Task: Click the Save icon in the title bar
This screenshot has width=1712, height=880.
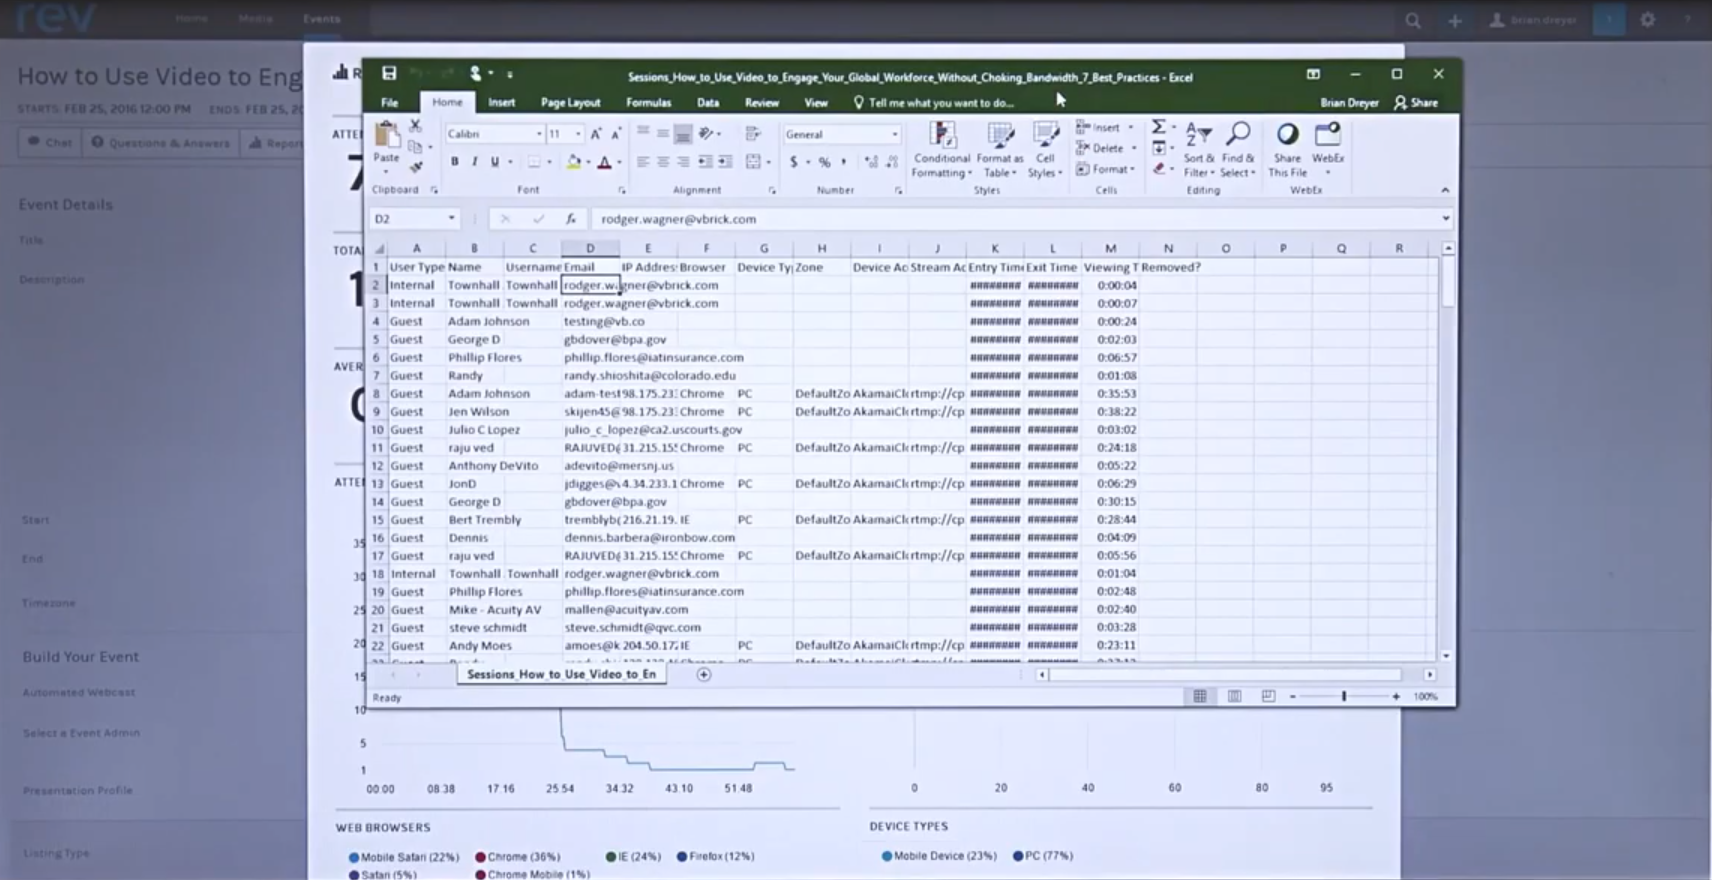Action: [389, 73]
